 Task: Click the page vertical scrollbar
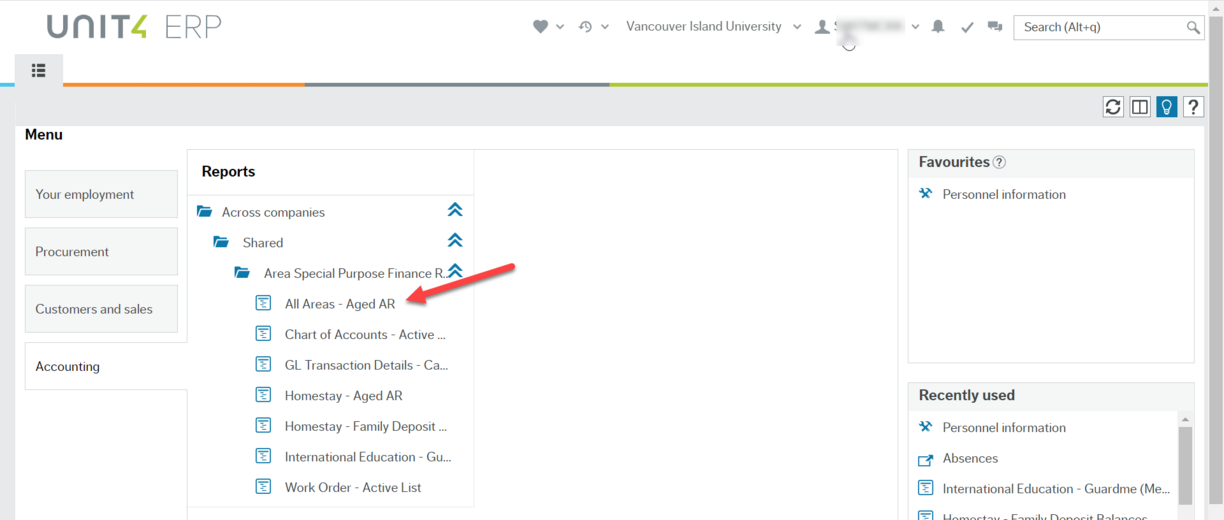[1215, 260]
